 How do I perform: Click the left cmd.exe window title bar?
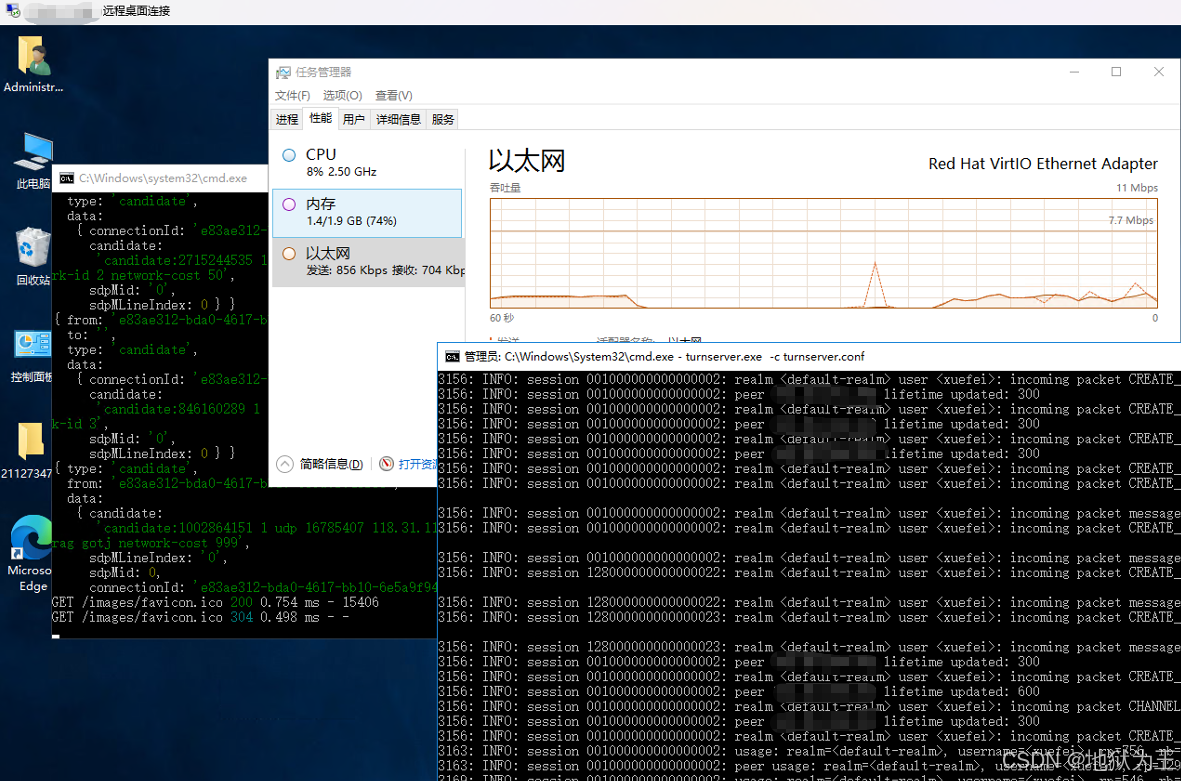[x=160, y=178]
